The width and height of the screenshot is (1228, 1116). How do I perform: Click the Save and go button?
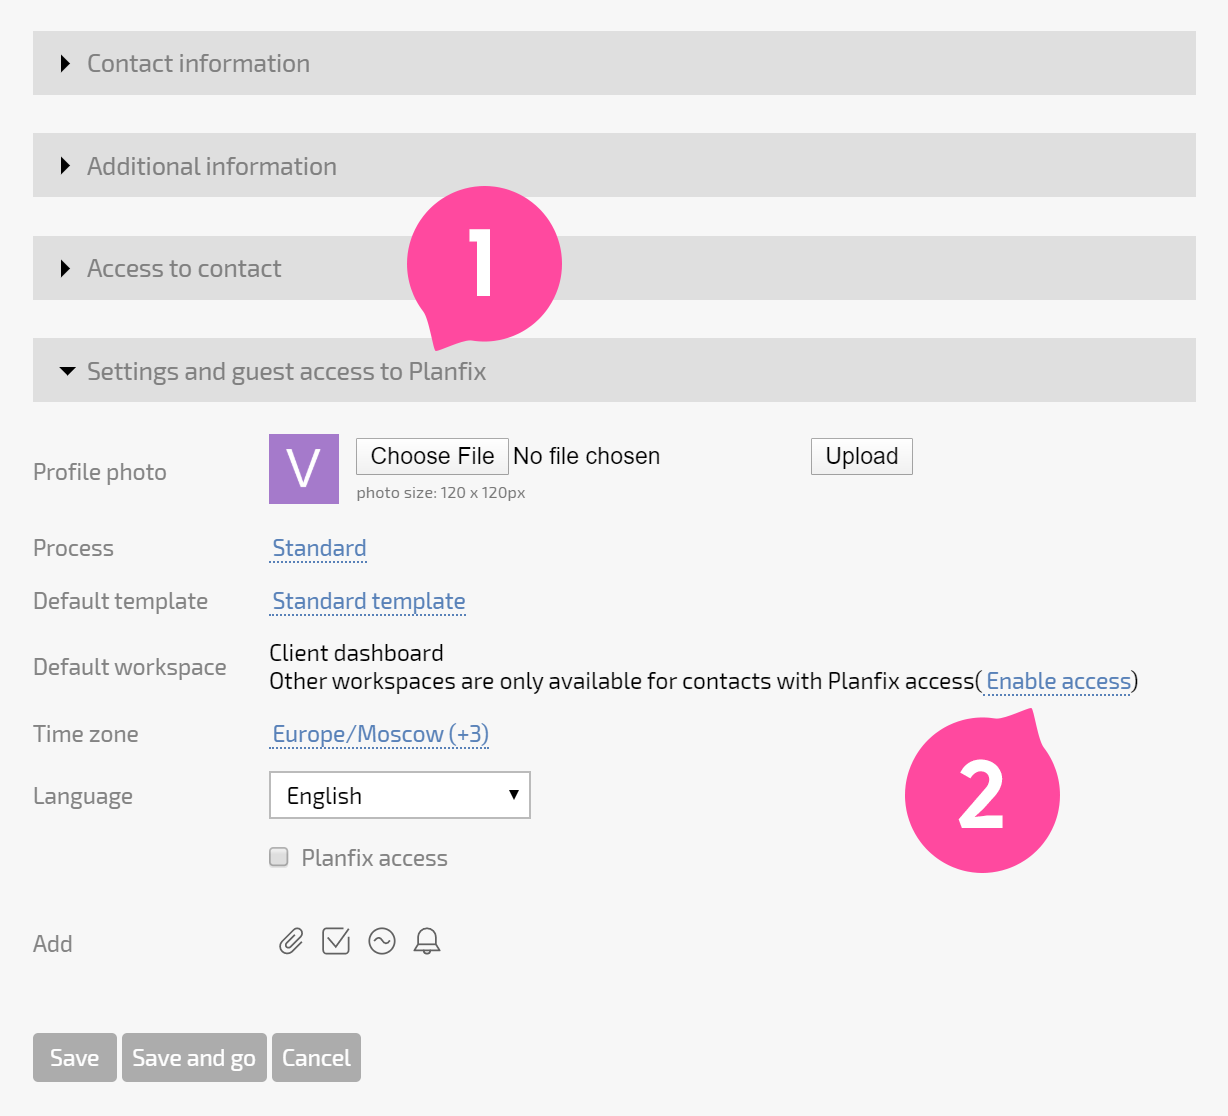[194, 1057]
